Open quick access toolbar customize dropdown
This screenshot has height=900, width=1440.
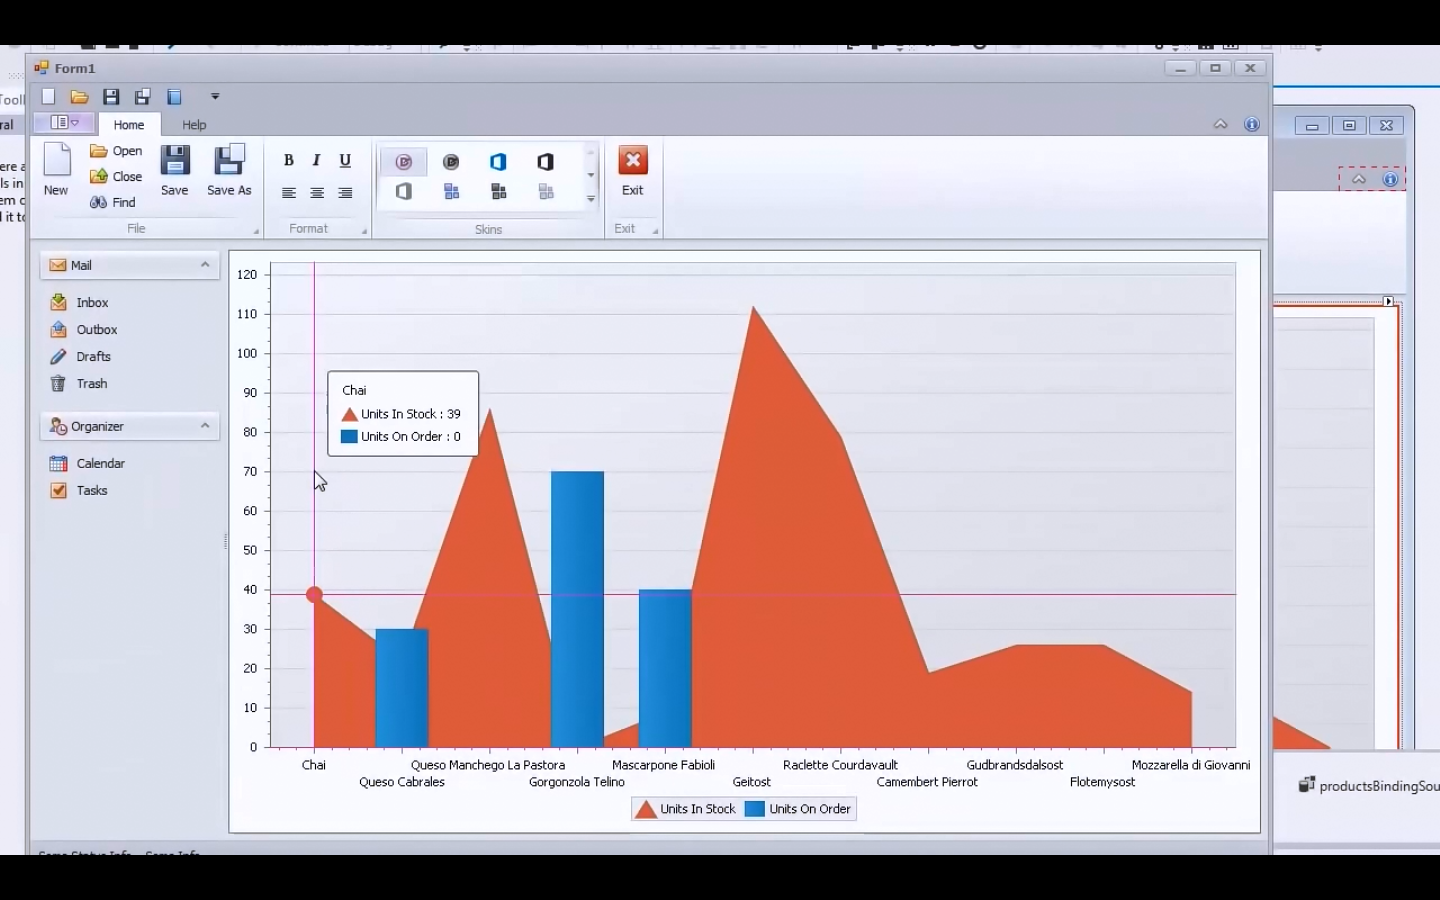point(215,97)
